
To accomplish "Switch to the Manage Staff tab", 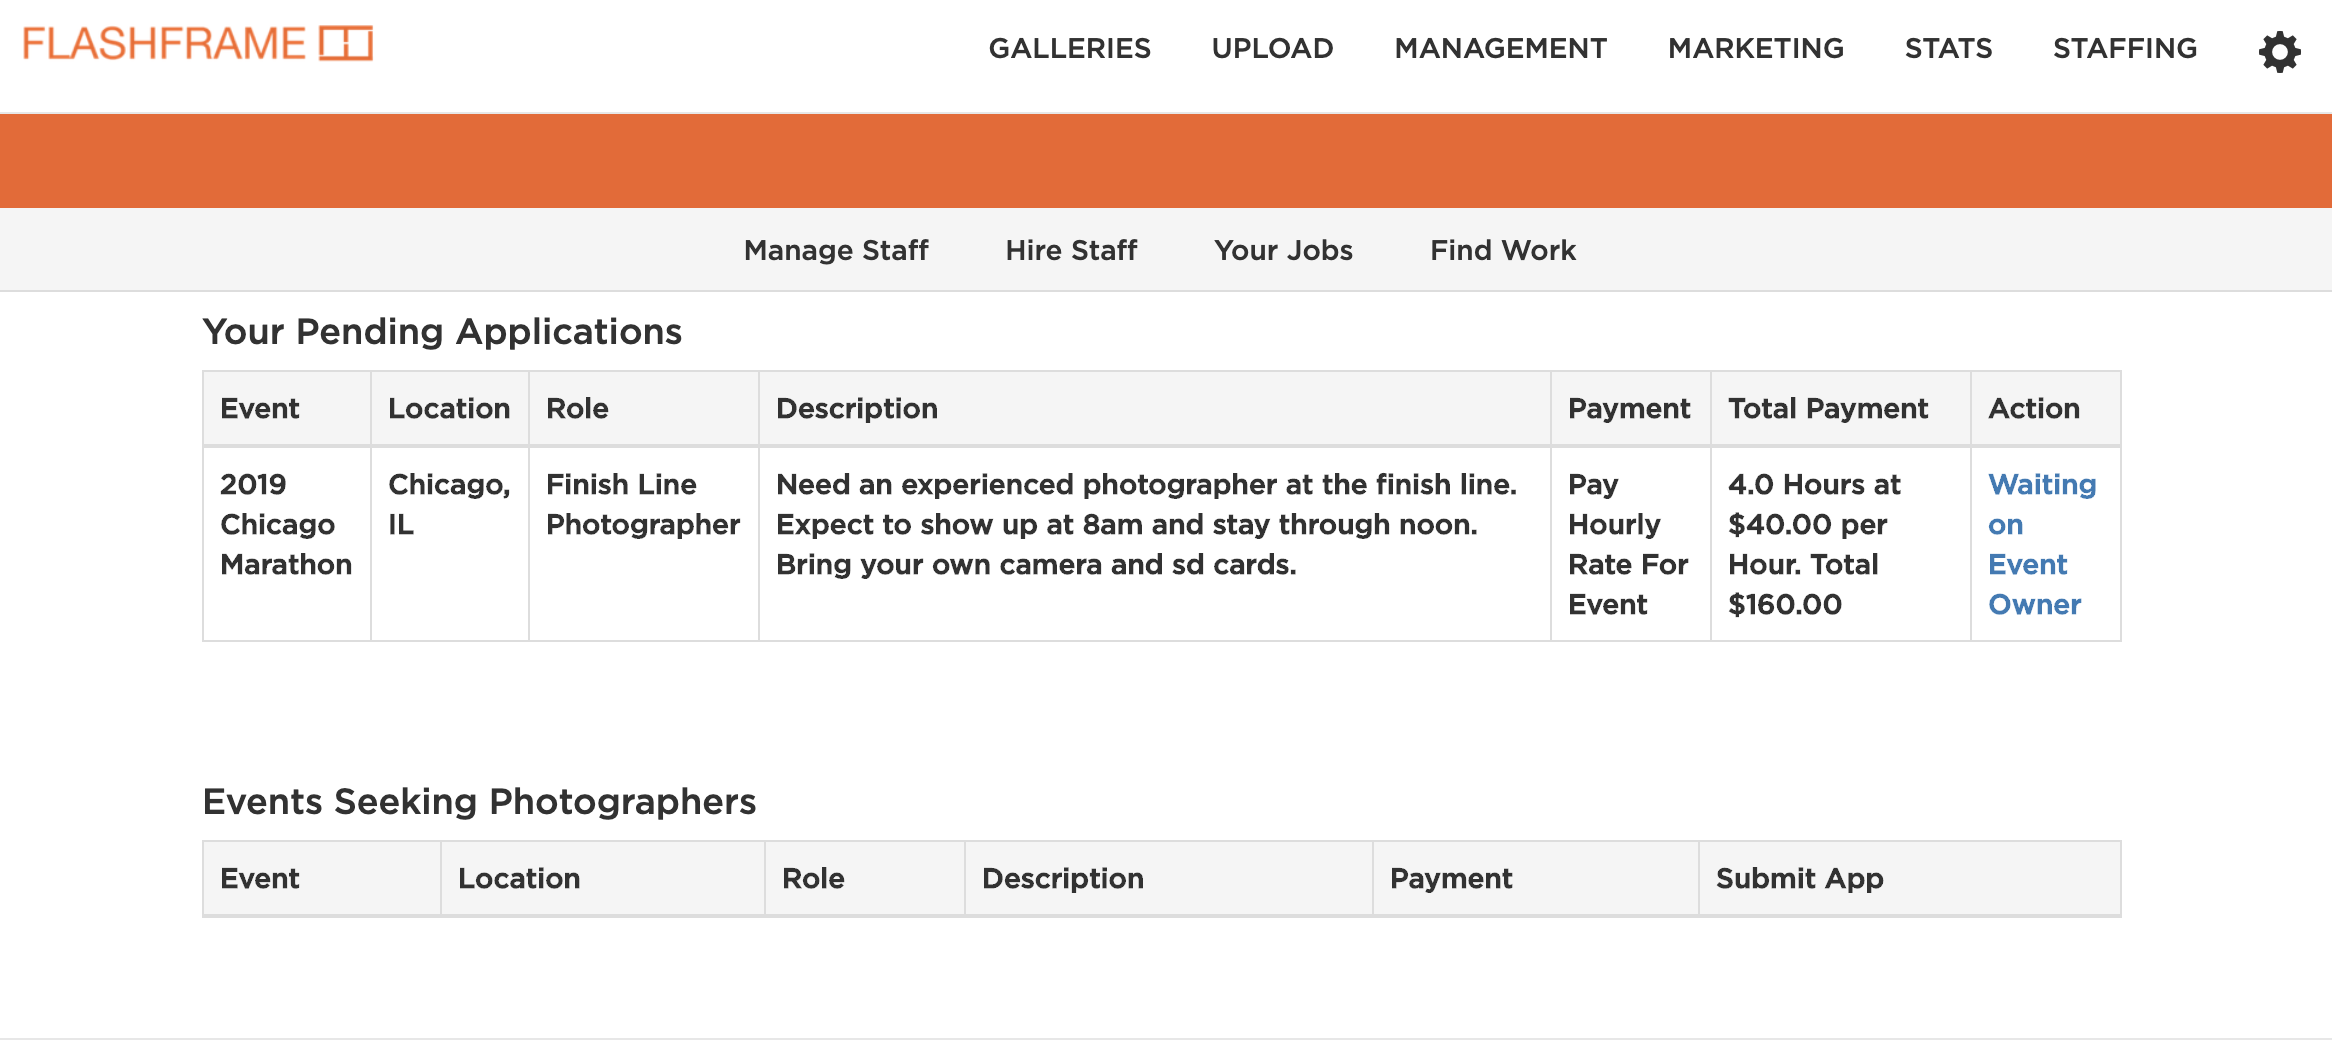I will click(836, 250).
